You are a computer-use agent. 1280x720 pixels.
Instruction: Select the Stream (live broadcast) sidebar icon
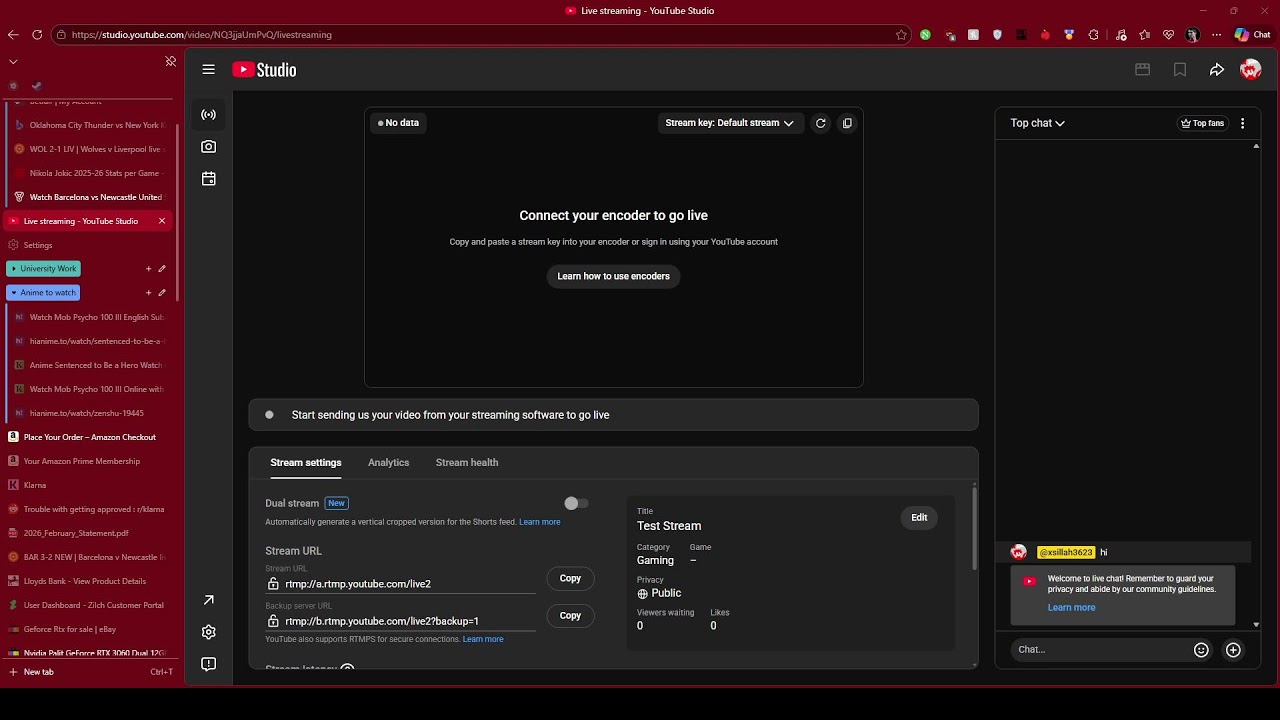coord(208,114)
